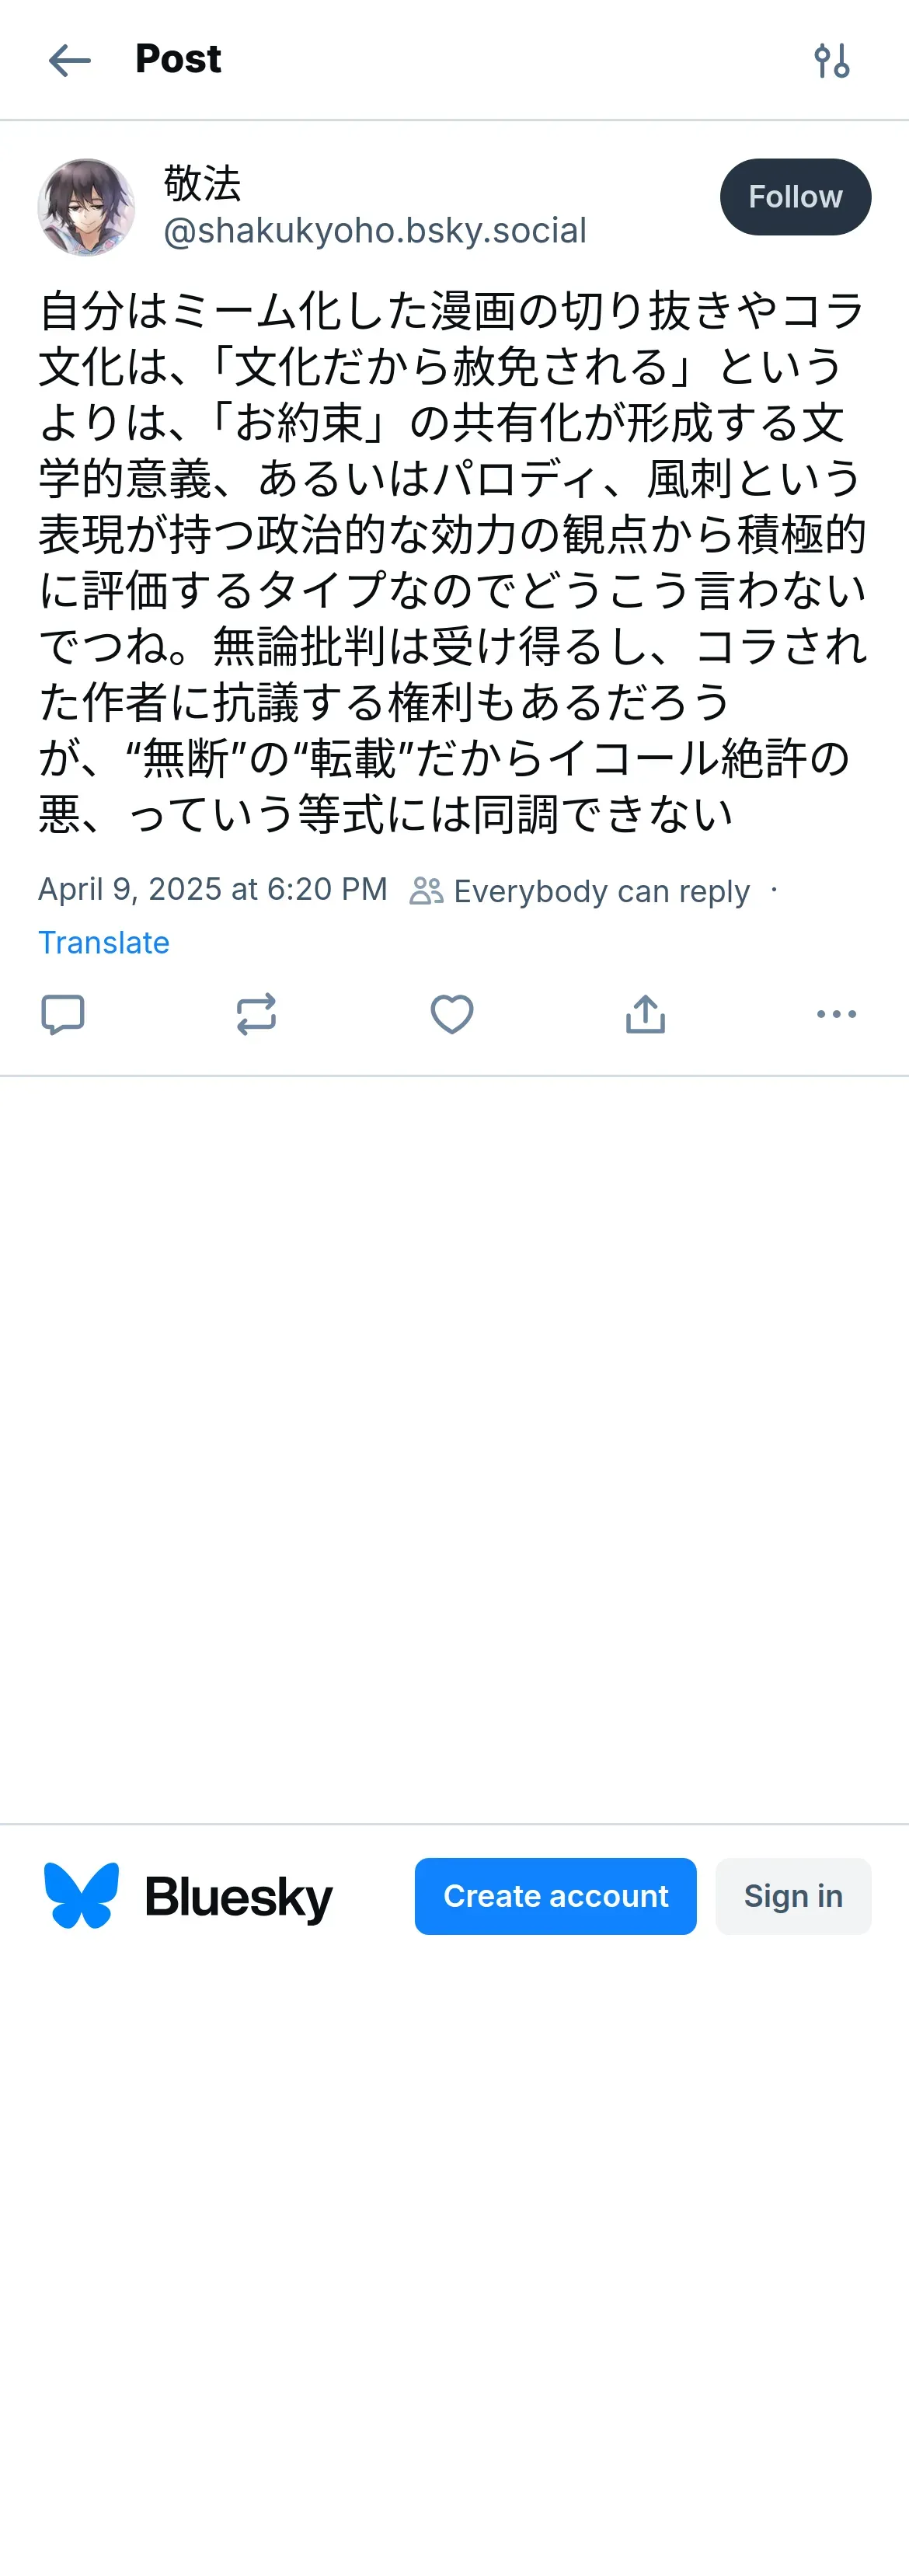909x2576 pixels.
Task: Click the Post header title
Action: point(178,59)
